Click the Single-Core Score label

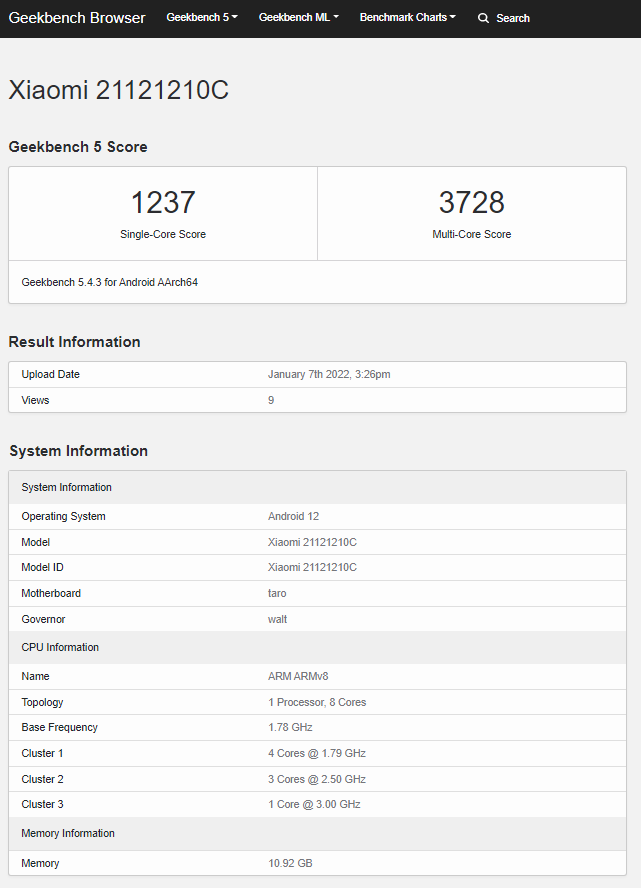163,234
